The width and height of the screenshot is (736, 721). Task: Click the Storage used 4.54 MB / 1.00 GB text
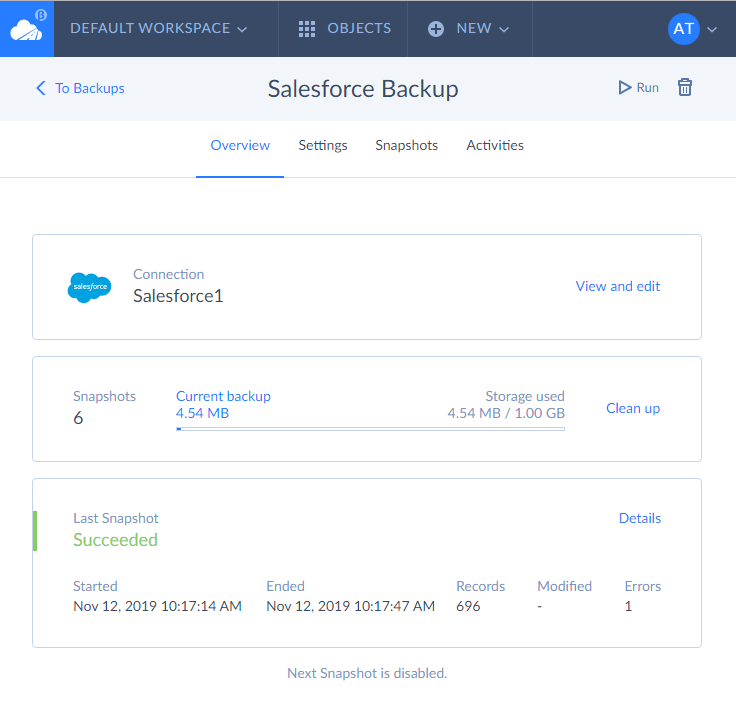coord(506,414)
